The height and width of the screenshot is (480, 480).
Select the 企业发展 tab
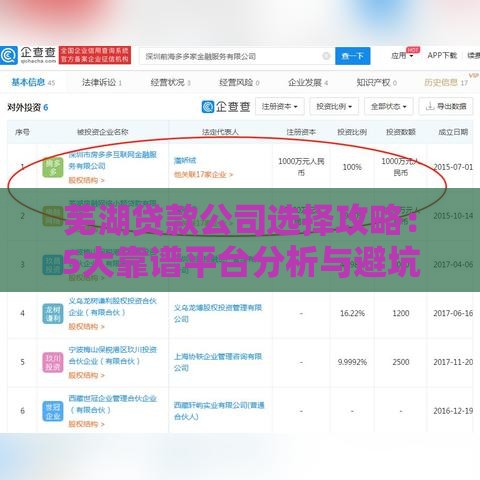[308, 82]
